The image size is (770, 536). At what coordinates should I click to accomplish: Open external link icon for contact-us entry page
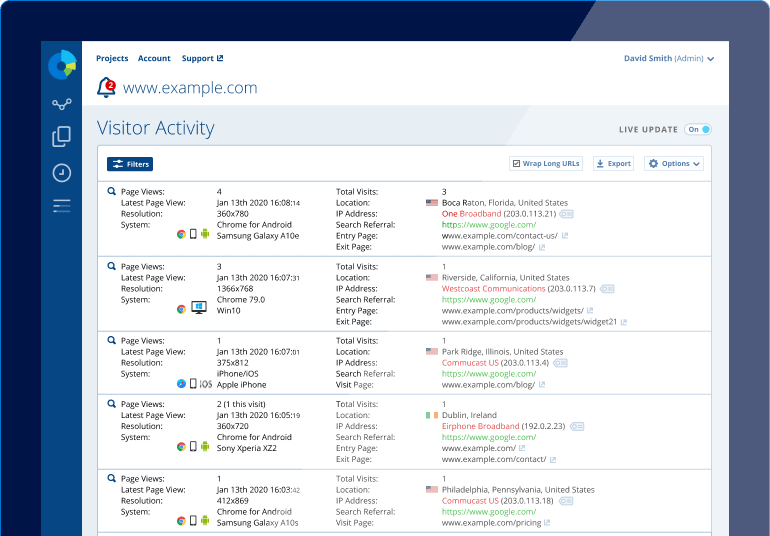coord(565,236)
